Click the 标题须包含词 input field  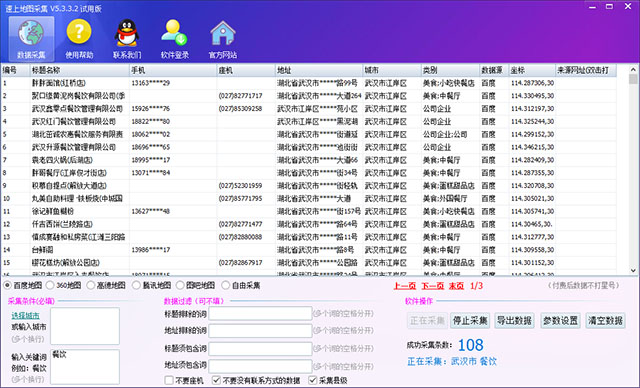click(x=260, y=349)
